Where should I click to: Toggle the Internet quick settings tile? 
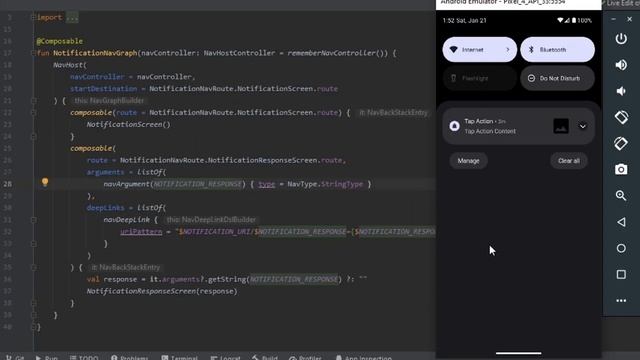(x=480, y=50)
